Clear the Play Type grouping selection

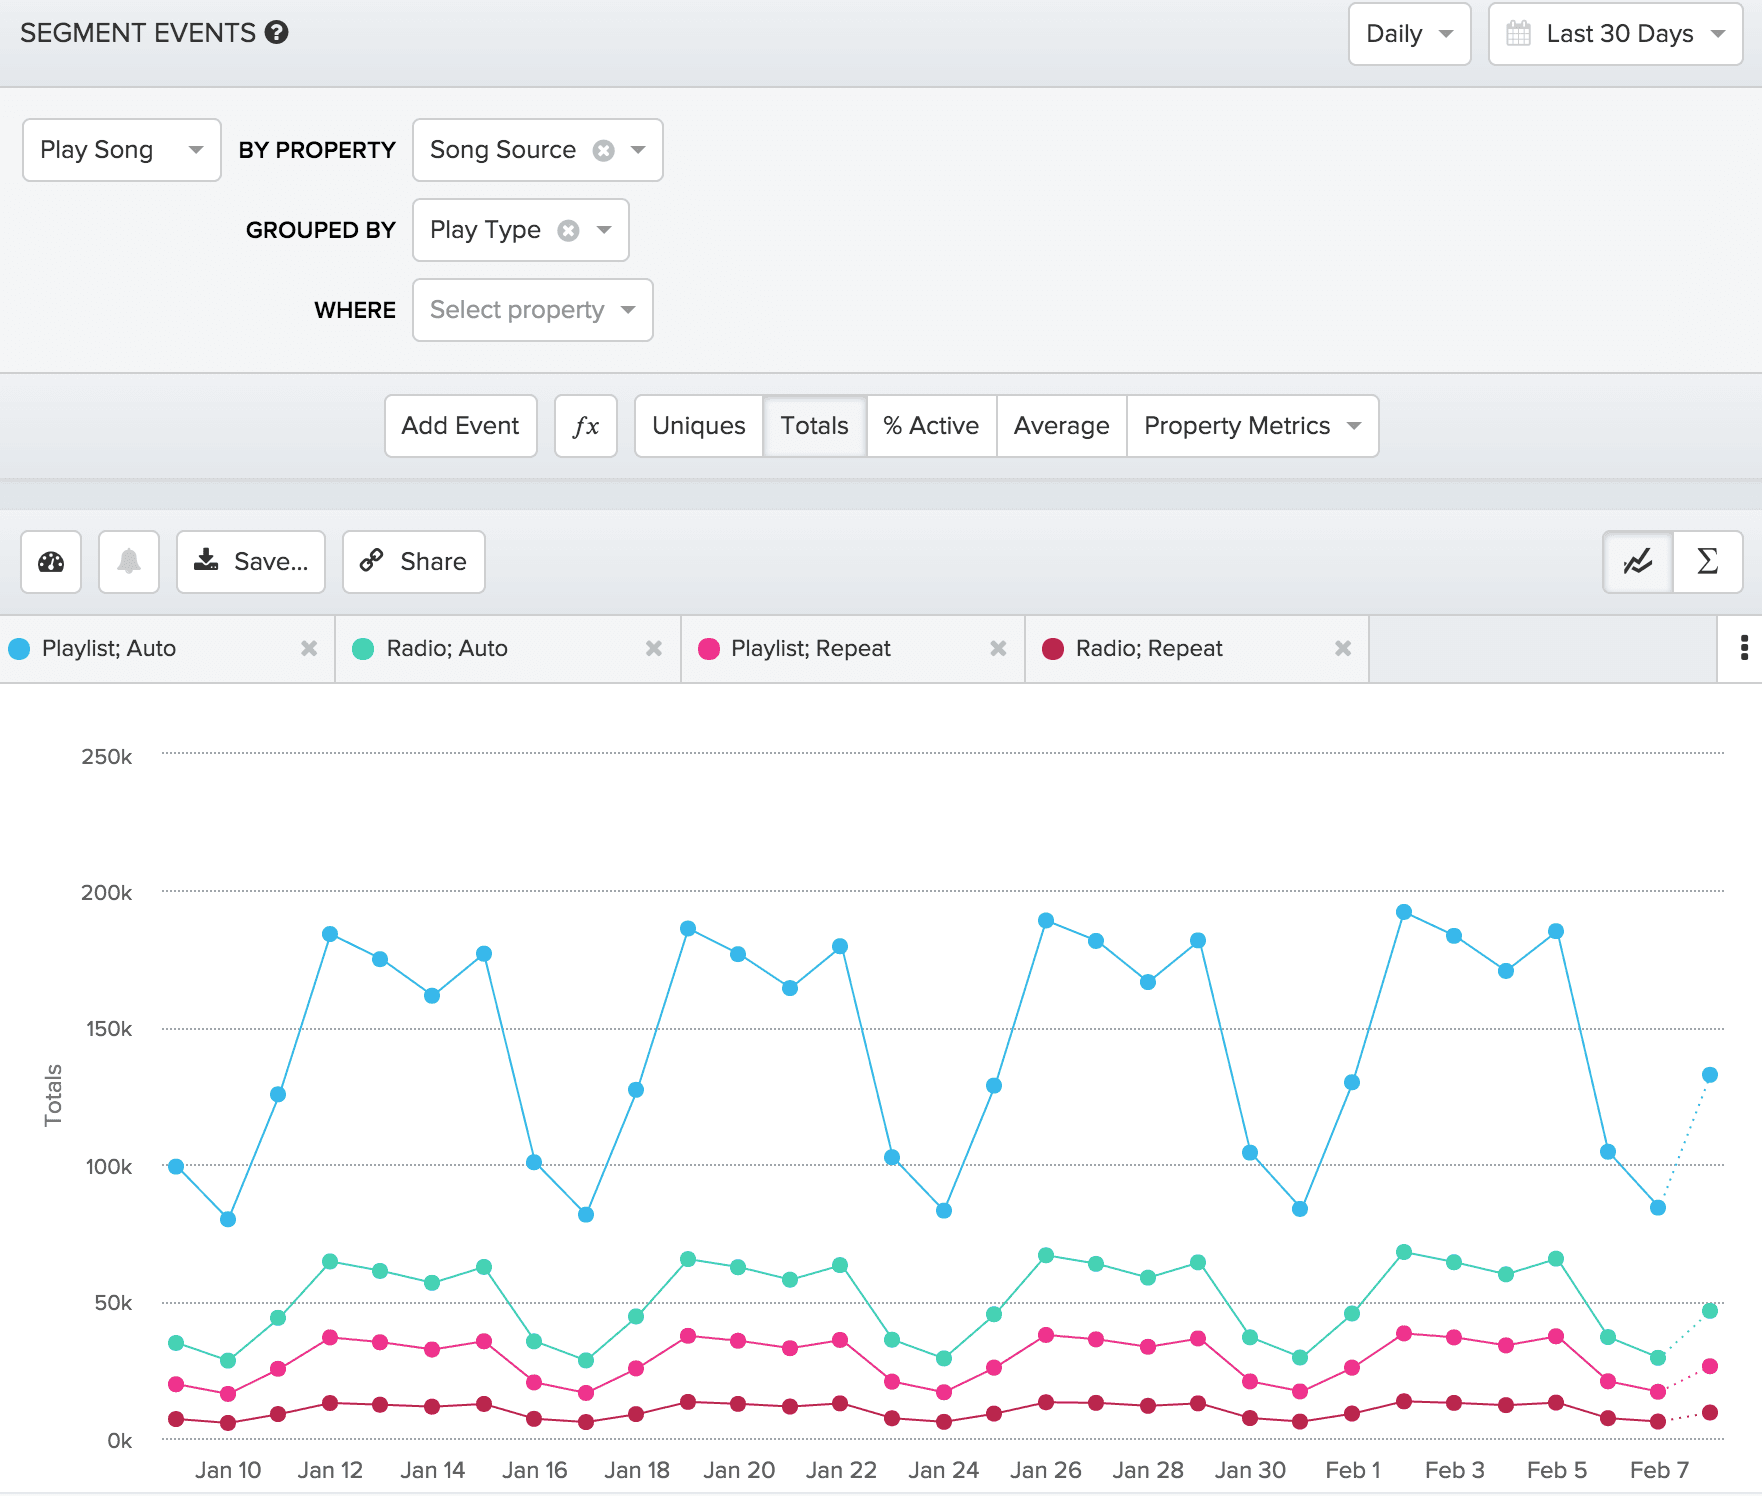coord(569,231)
